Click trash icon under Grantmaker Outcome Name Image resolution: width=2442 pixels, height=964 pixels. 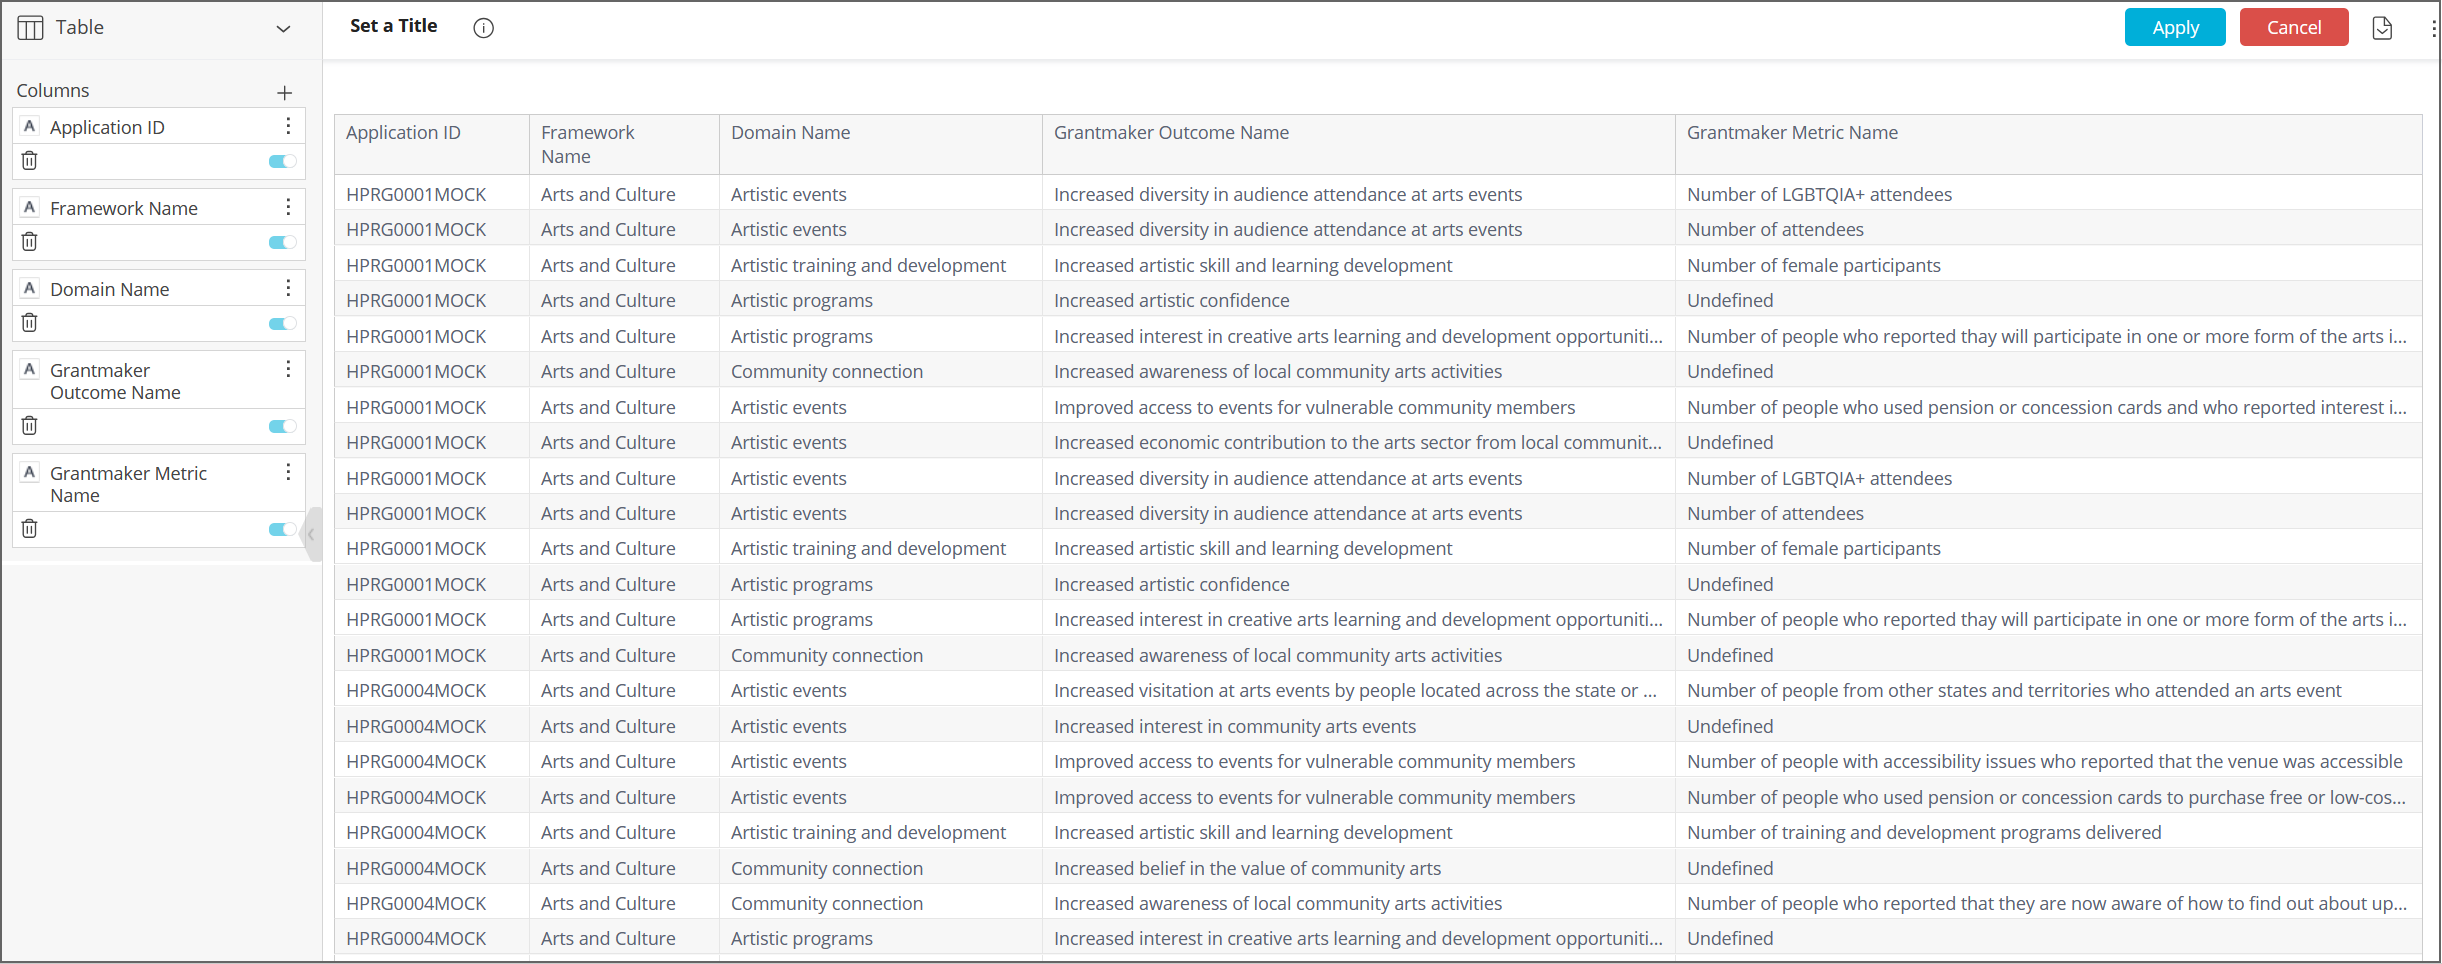click(30, 426)
